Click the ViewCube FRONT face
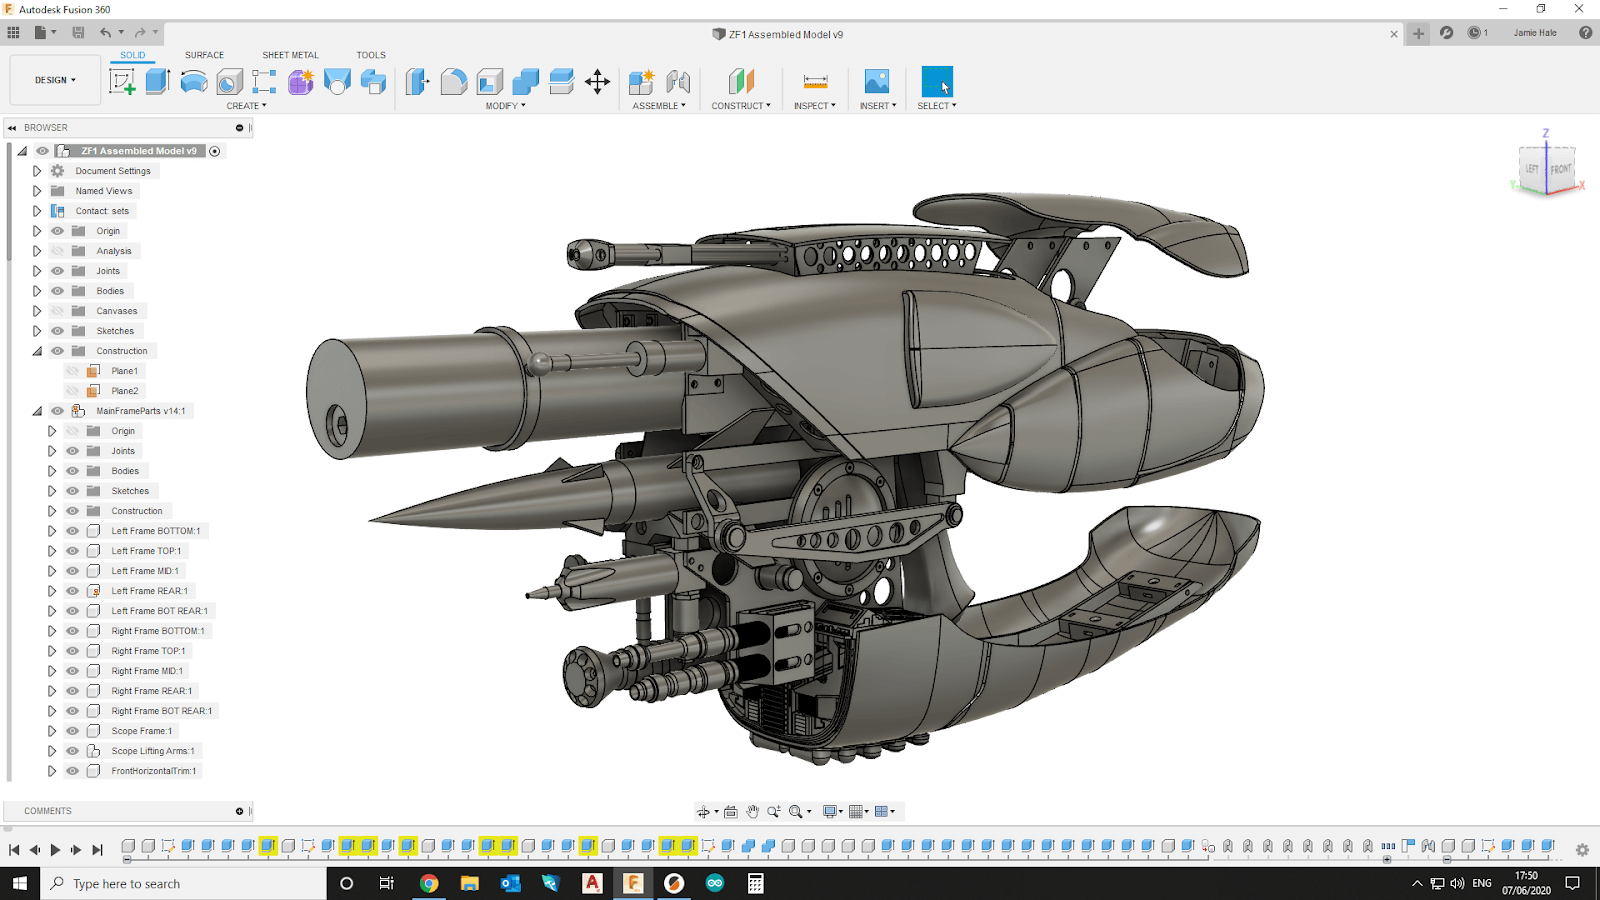This screenshot has width=1600, height=900. 1561,169
